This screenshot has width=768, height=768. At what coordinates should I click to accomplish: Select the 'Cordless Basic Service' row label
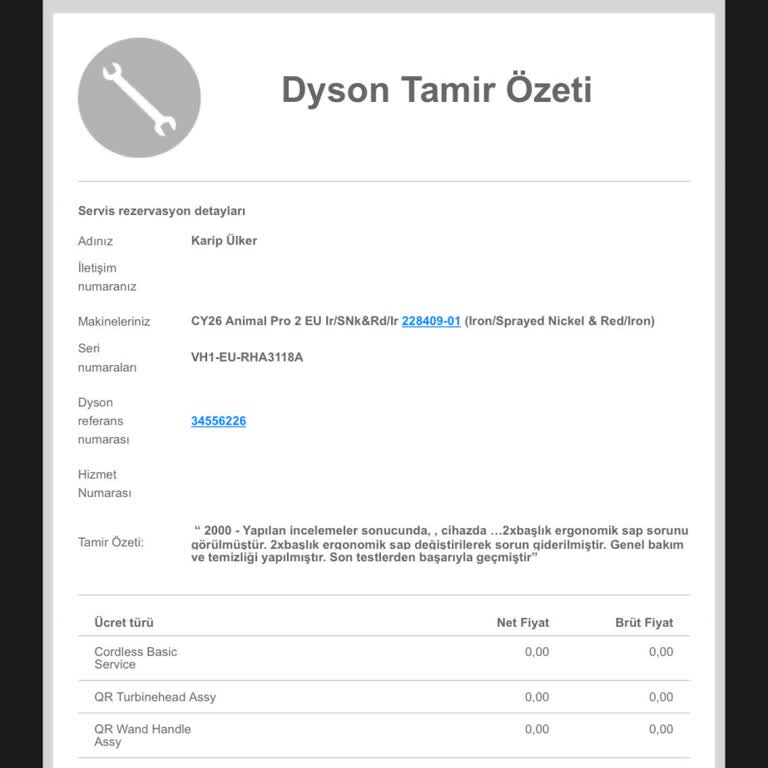[136, 658]
